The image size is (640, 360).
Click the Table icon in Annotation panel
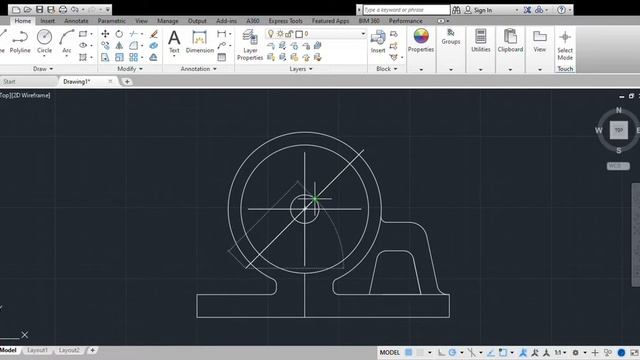tap(222, 57)
